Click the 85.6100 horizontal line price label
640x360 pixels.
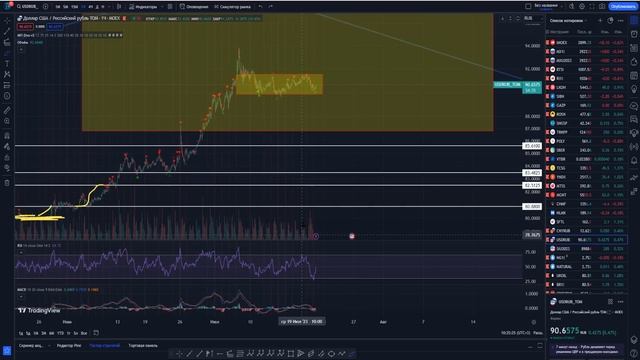532,146
